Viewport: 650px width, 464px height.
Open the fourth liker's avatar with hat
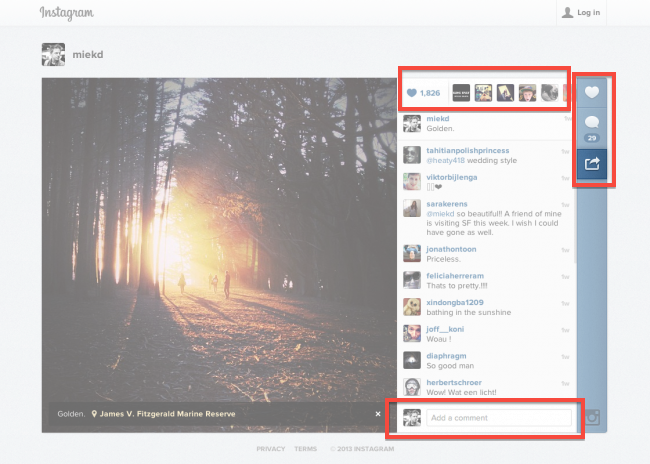527,93
